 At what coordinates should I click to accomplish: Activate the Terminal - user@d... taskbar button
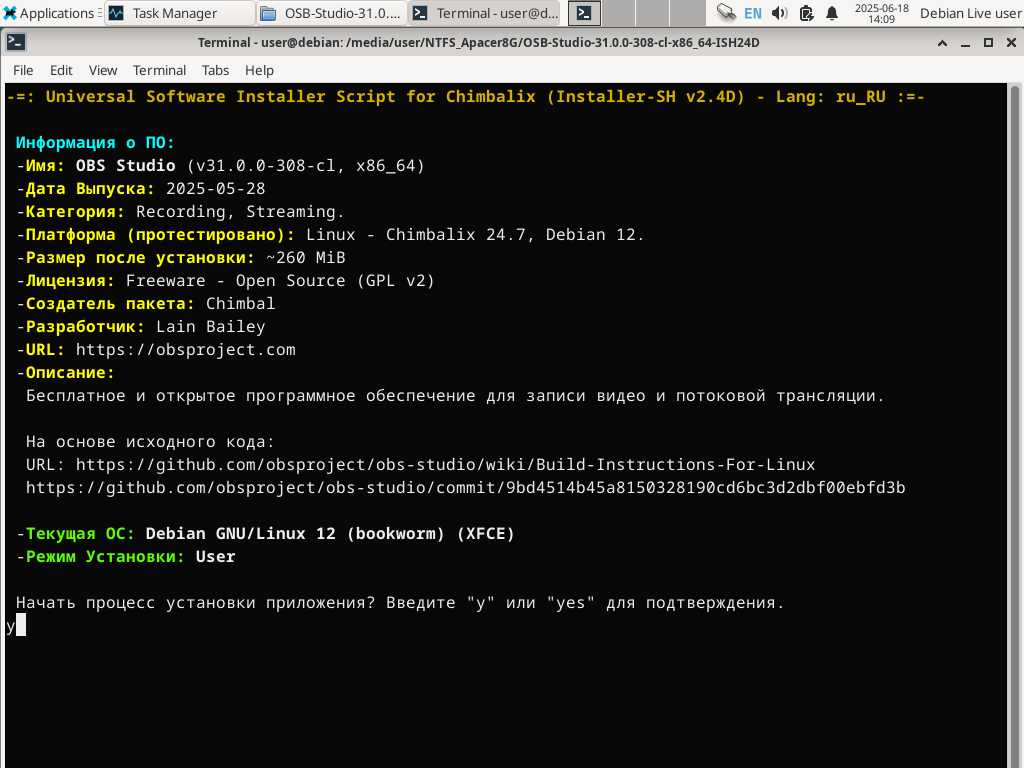485,13
